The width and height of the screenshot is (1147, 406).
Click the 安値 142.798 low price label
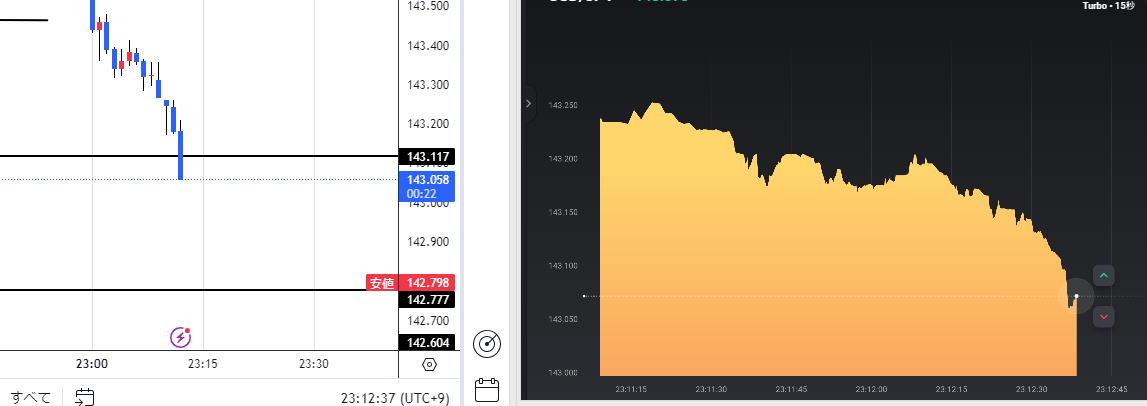[x=412, y=283]
